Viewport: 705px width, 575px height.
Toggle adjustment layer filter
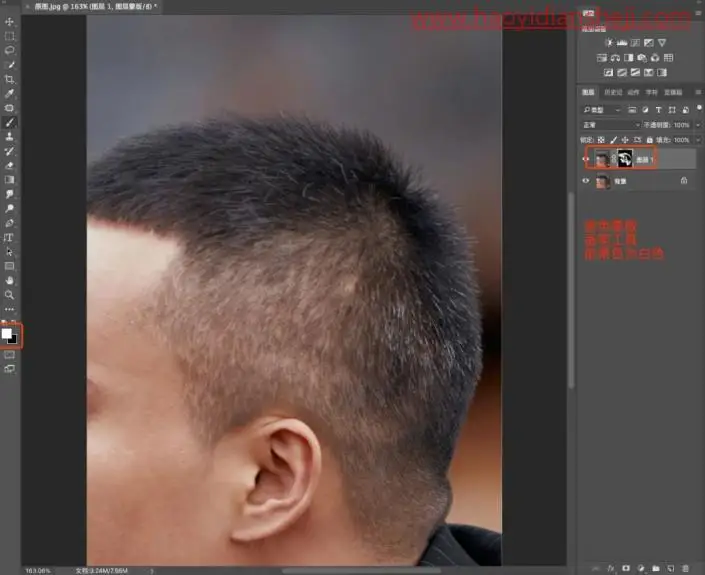[645, 110]
